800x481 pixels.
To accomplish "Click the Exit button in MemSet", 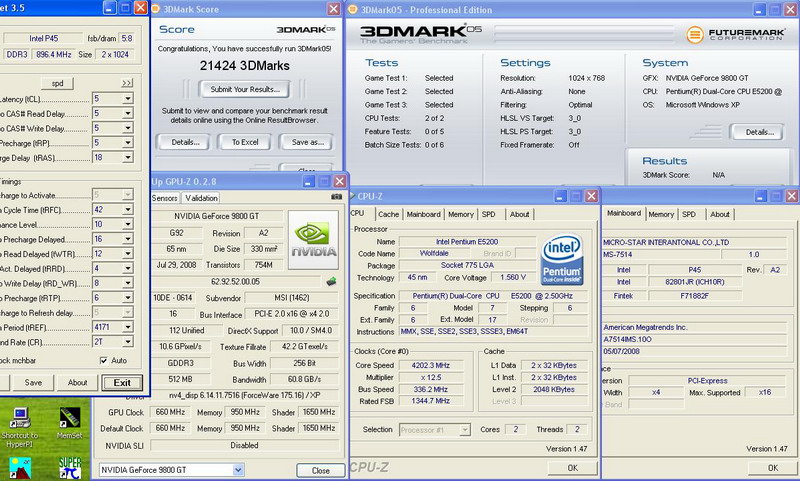I will pos(122,383).
